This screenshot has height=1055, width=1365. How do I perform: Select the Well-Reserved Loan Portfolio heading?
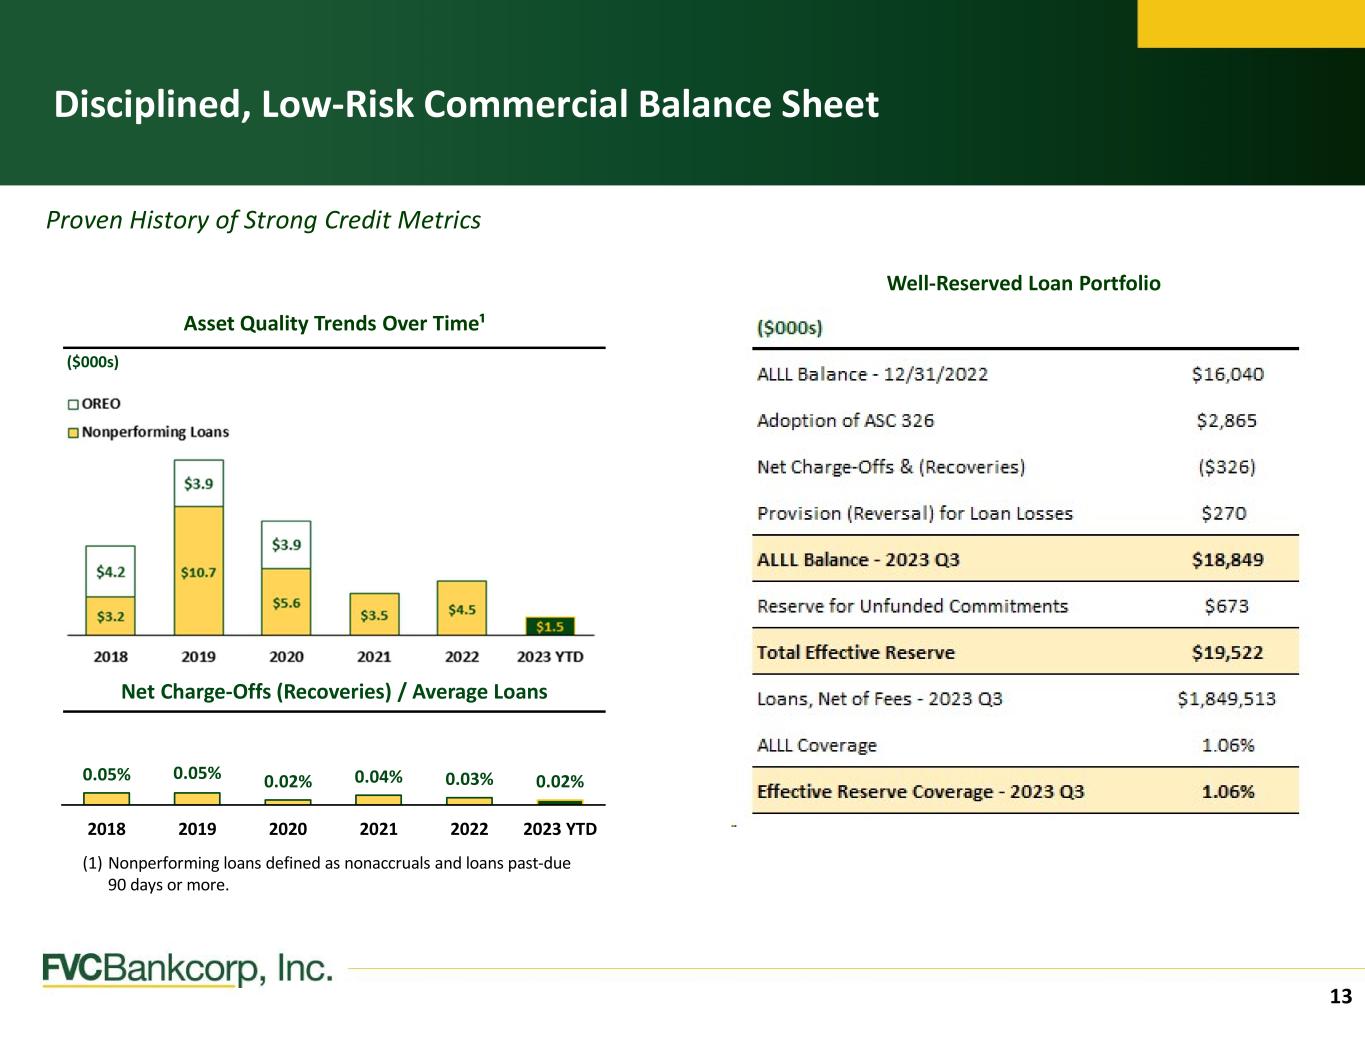(x=1024, y=283)
